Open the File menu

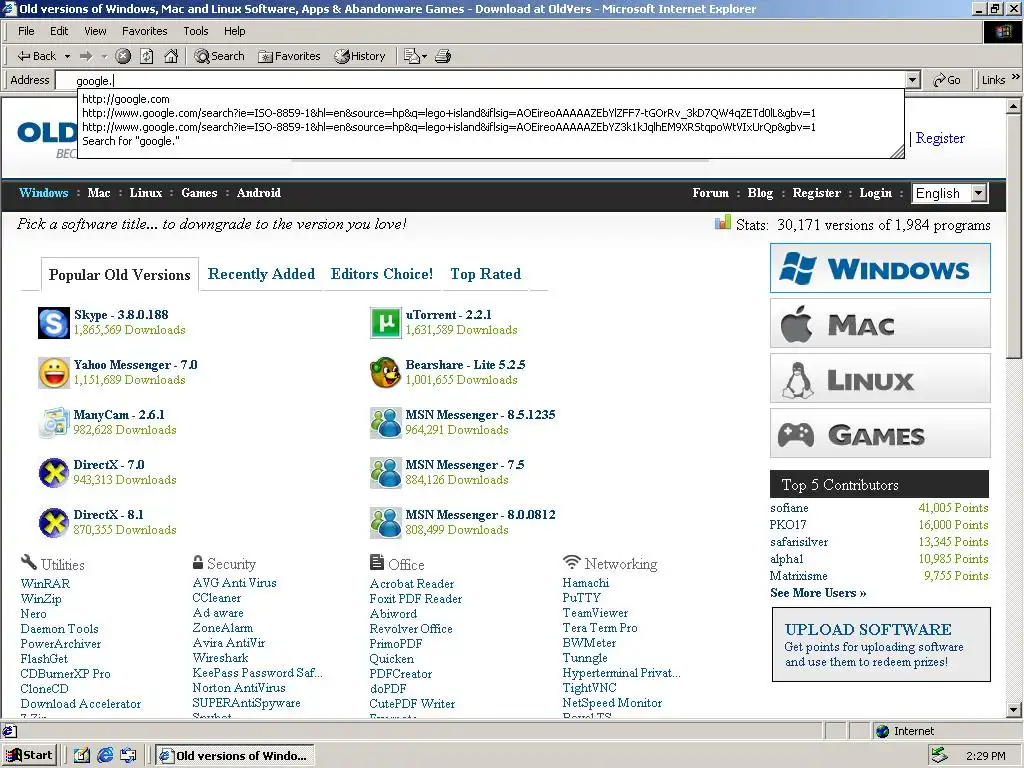26,31
